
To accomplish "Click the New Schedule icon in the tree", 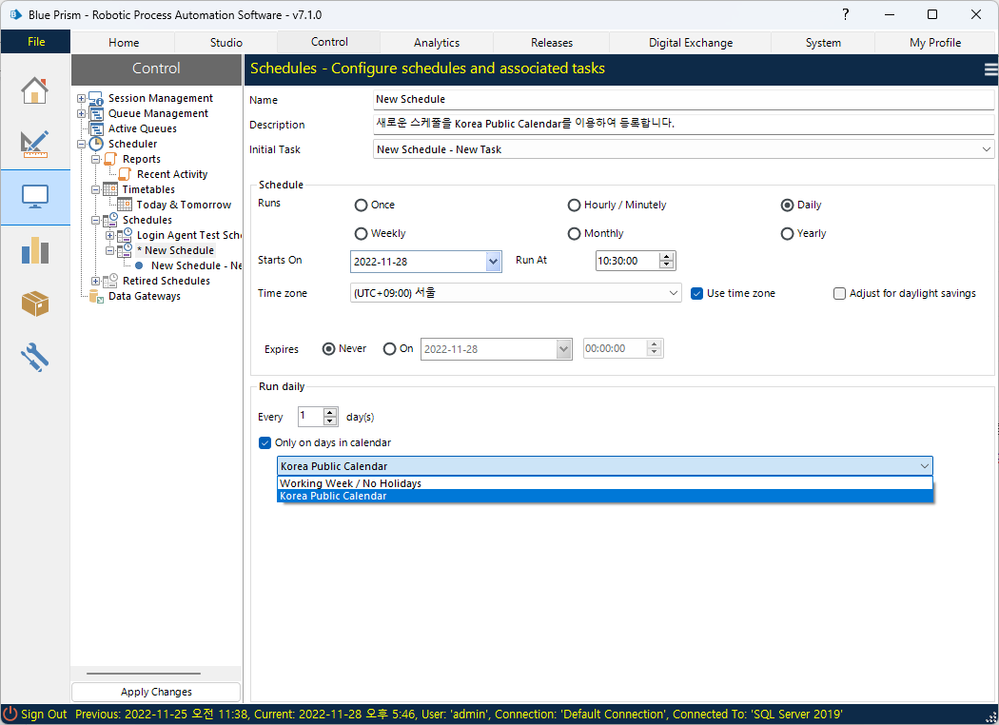I will (125, 250).
